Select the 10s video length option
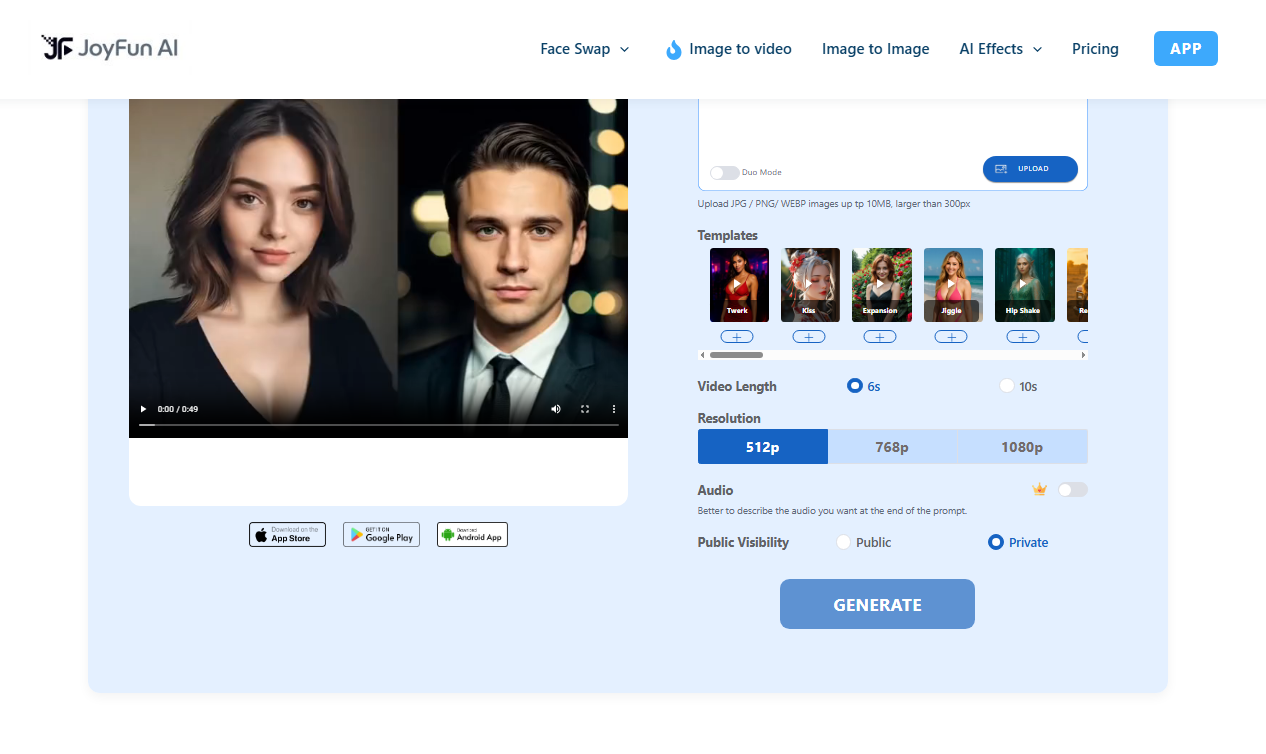 click(x=1005, y=385)
